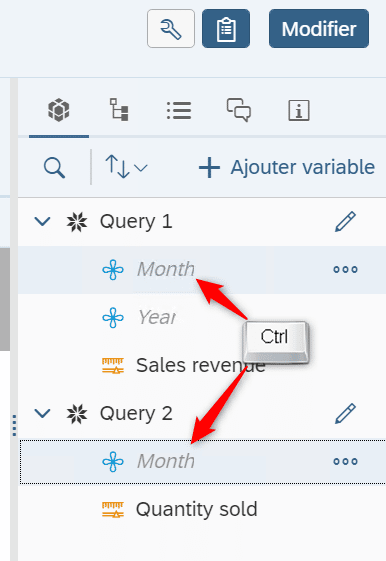Click Ajouter variable

tap(287, 167)
